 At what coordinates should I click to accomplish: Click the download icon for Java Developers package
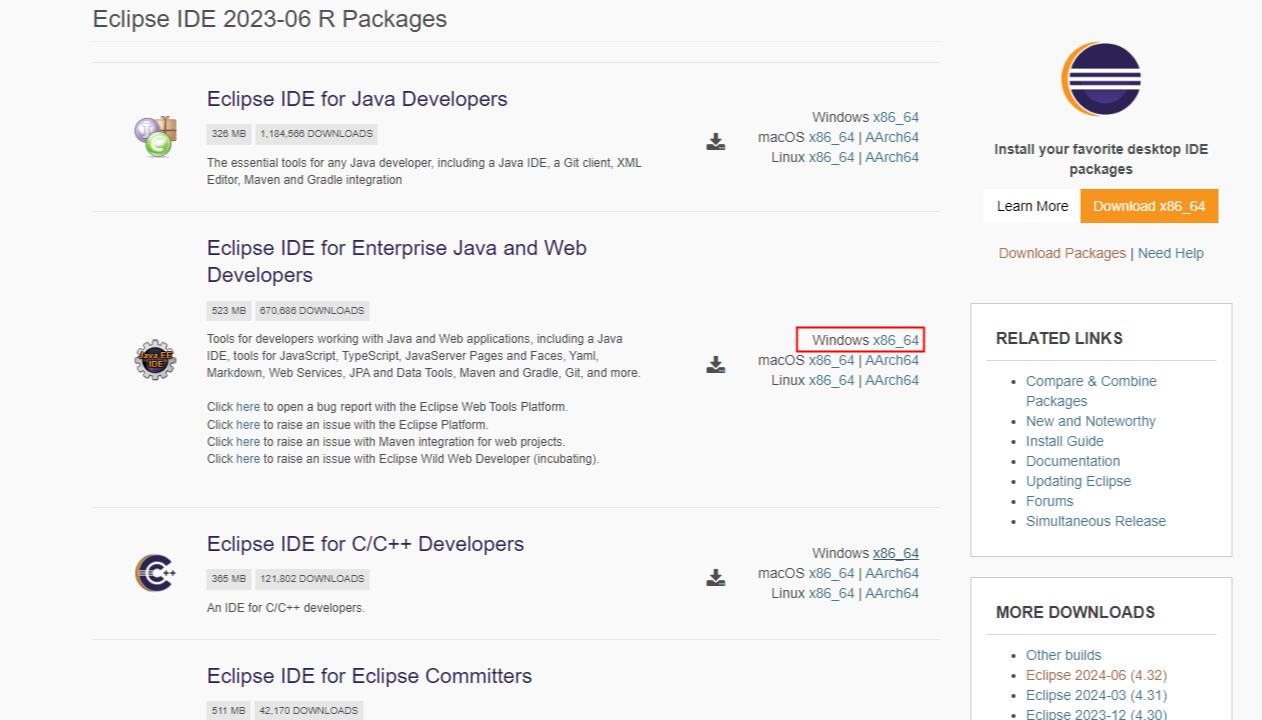[716, 141]
